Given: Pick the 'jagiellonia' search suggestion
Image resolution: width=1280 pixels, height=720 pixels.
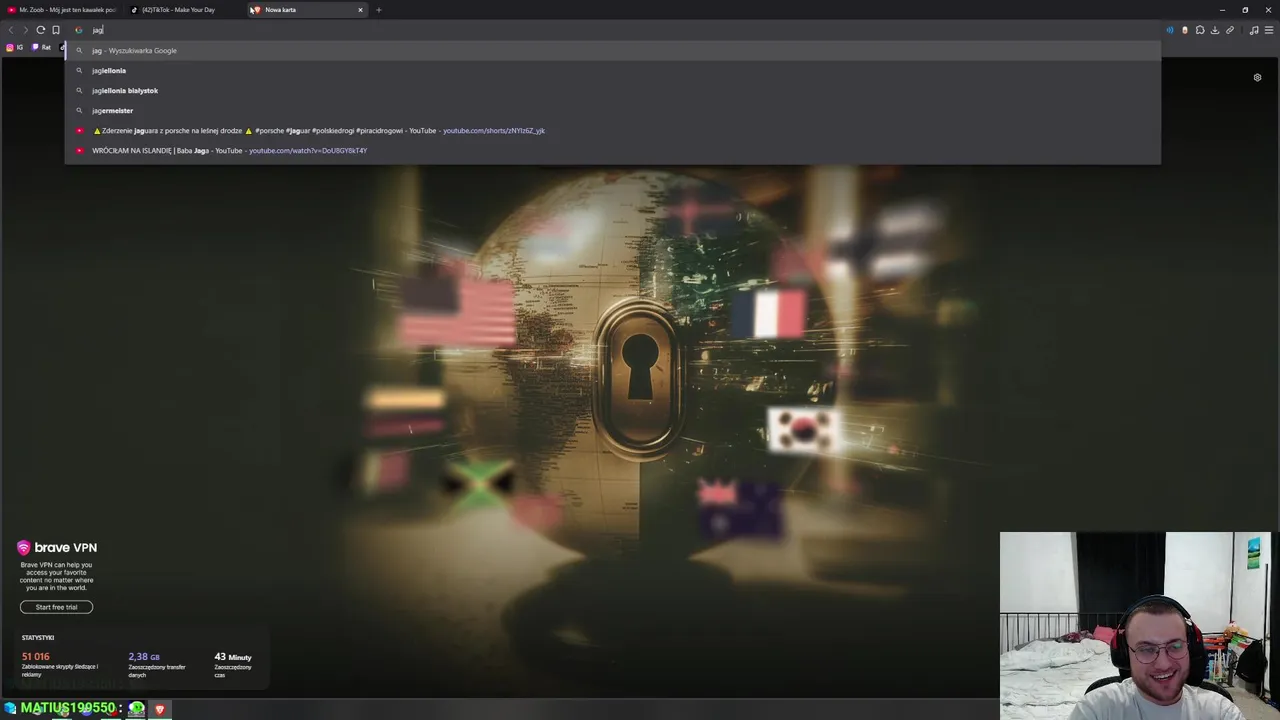Looking at the screenshot, I should click(612, 70).
